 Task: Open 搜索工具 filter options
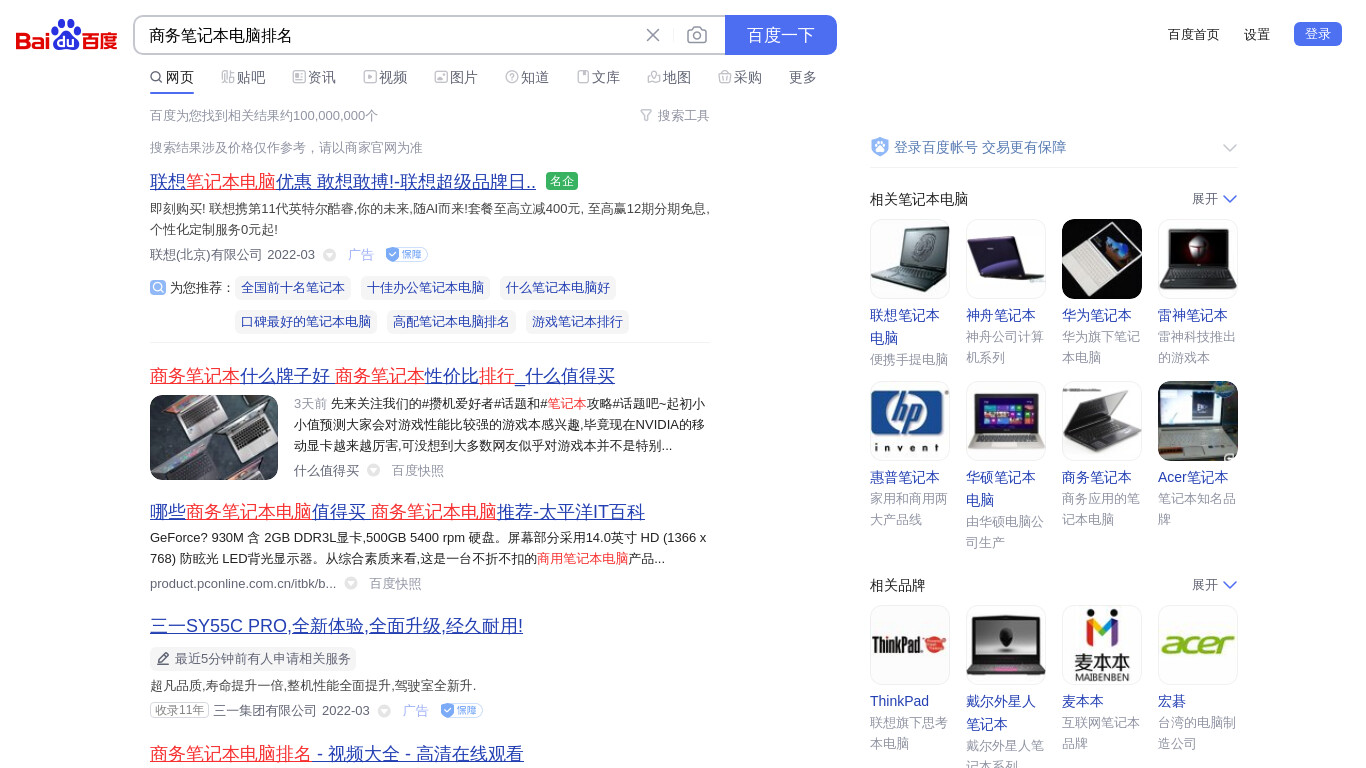click(675, 115)
